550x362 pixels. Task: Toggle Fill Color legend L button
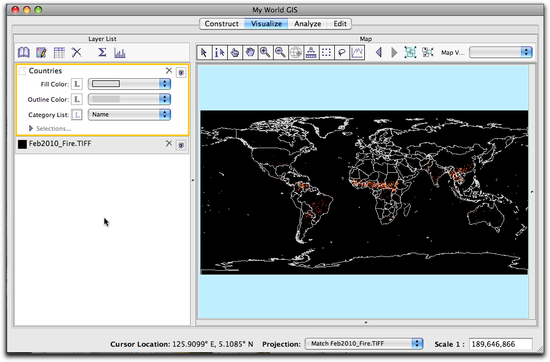[77, 84]
